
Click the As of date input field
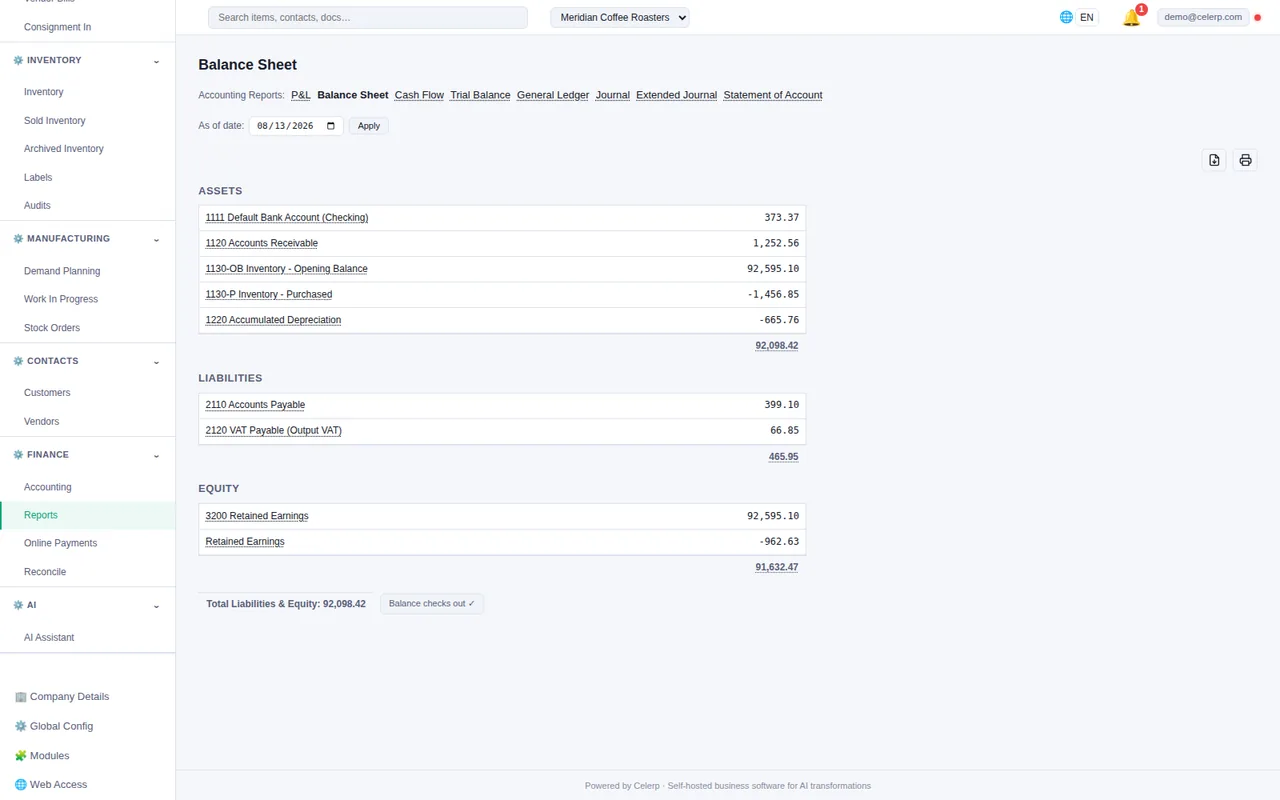click(x=296, y=126)
